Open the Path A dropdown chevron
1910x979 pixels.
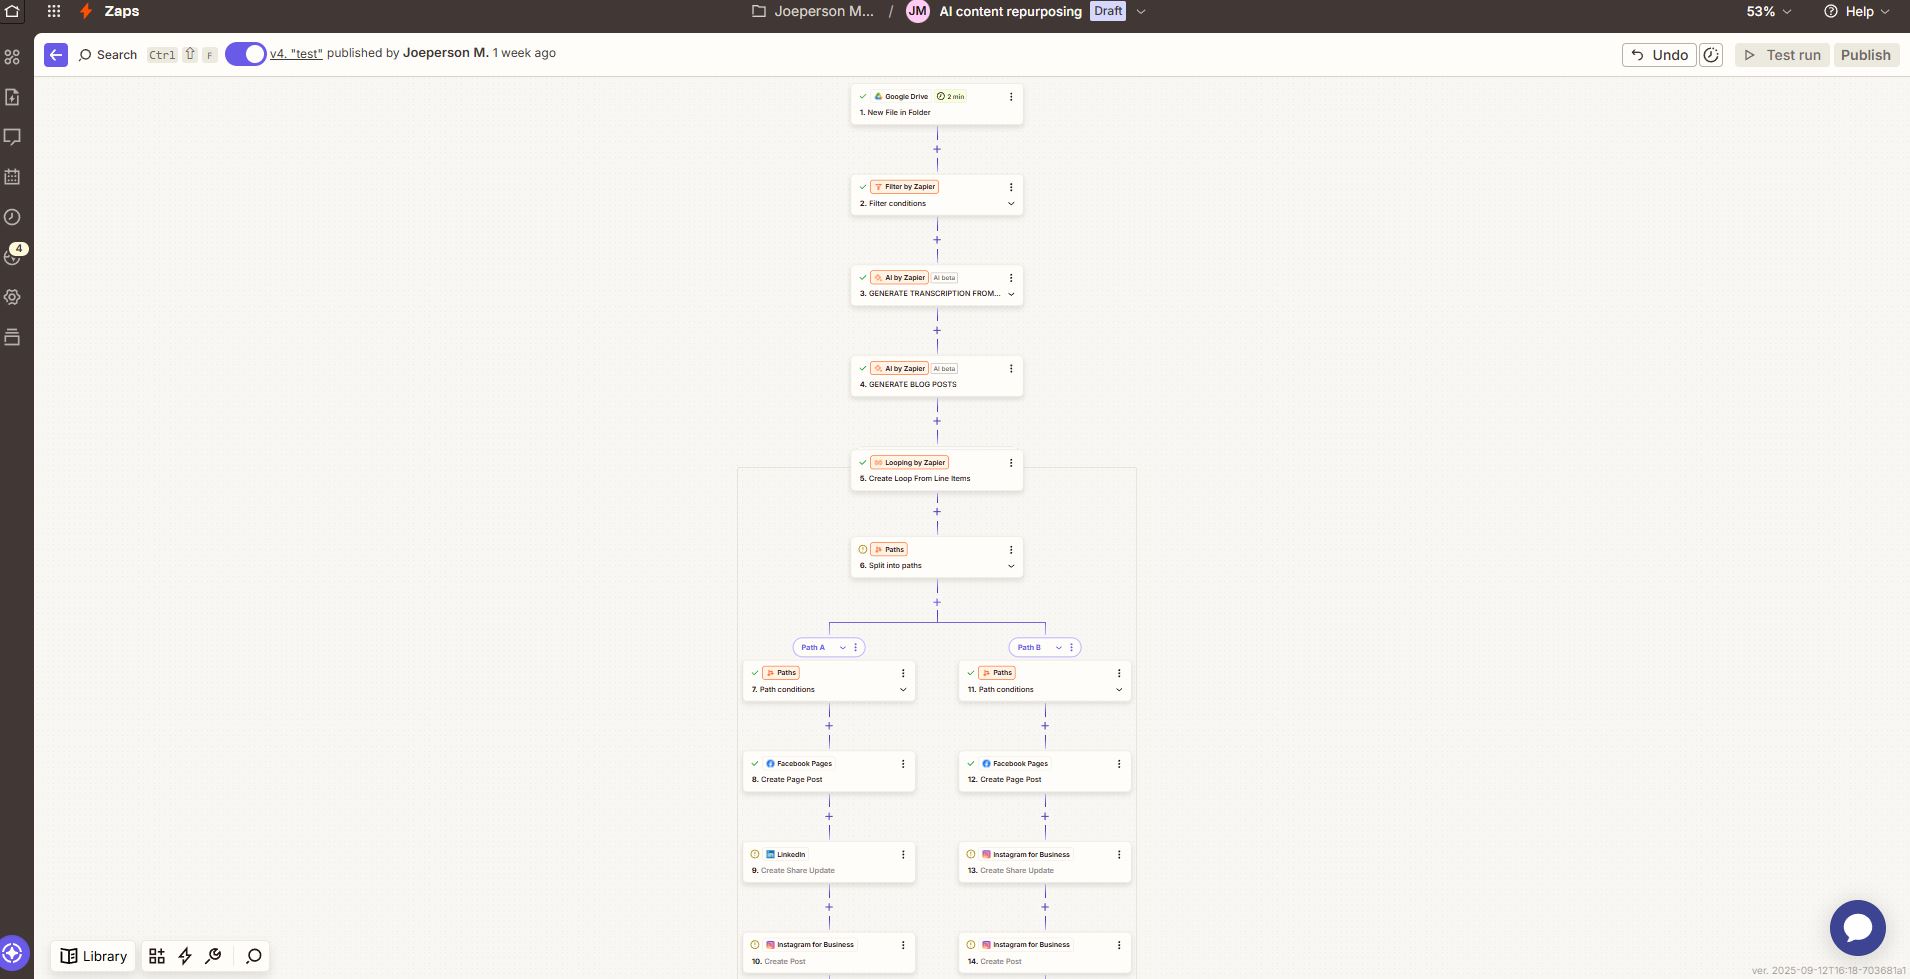(843, 647)
